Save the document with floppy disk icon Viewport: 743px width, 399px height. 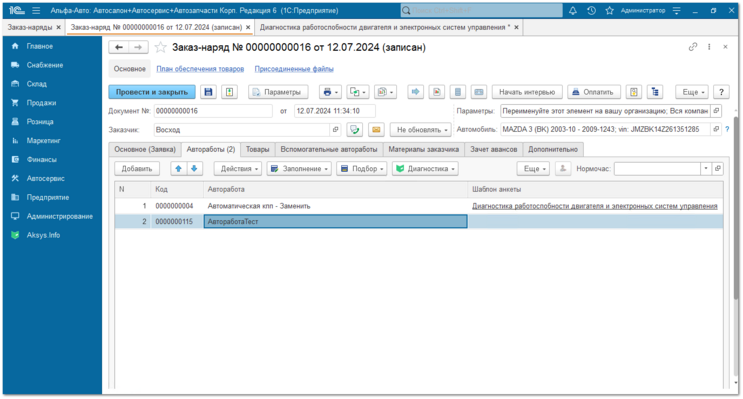208,92
